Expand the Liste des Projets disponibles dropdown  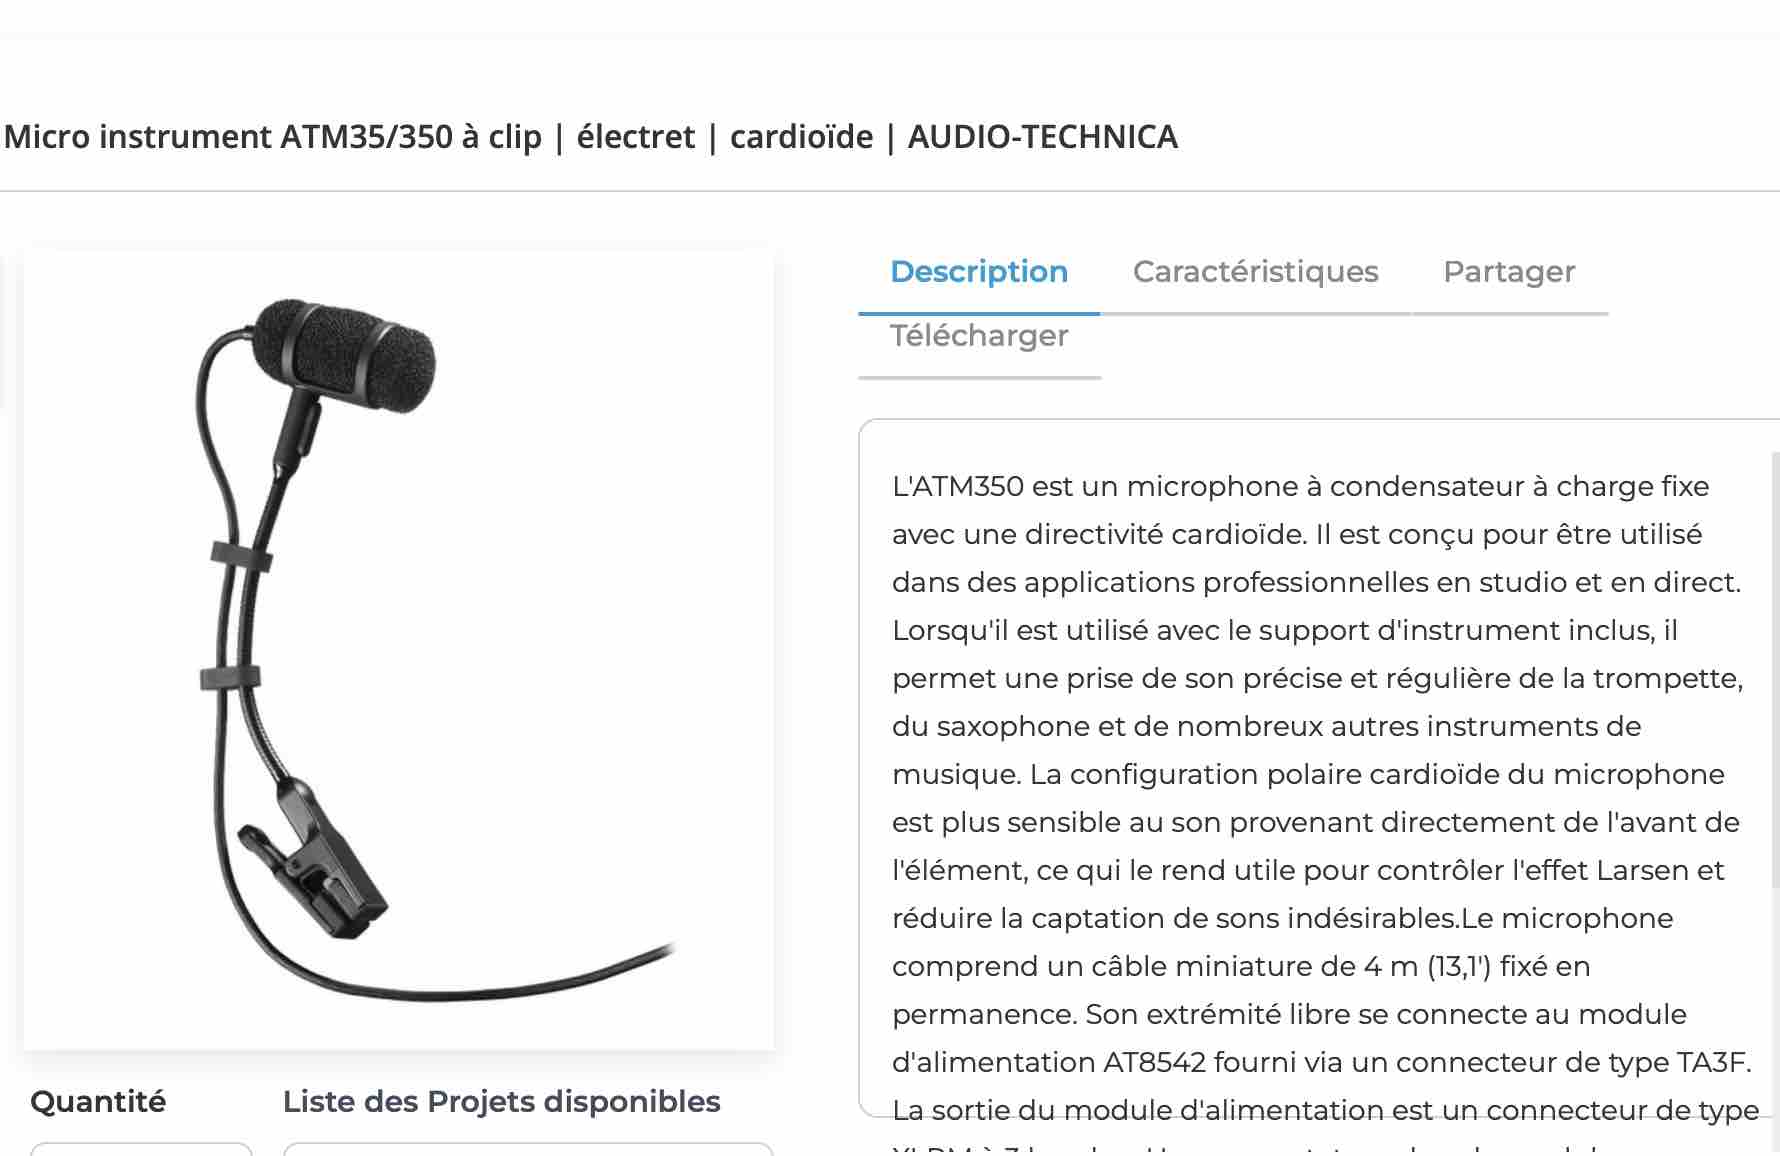coord(528,1148)
